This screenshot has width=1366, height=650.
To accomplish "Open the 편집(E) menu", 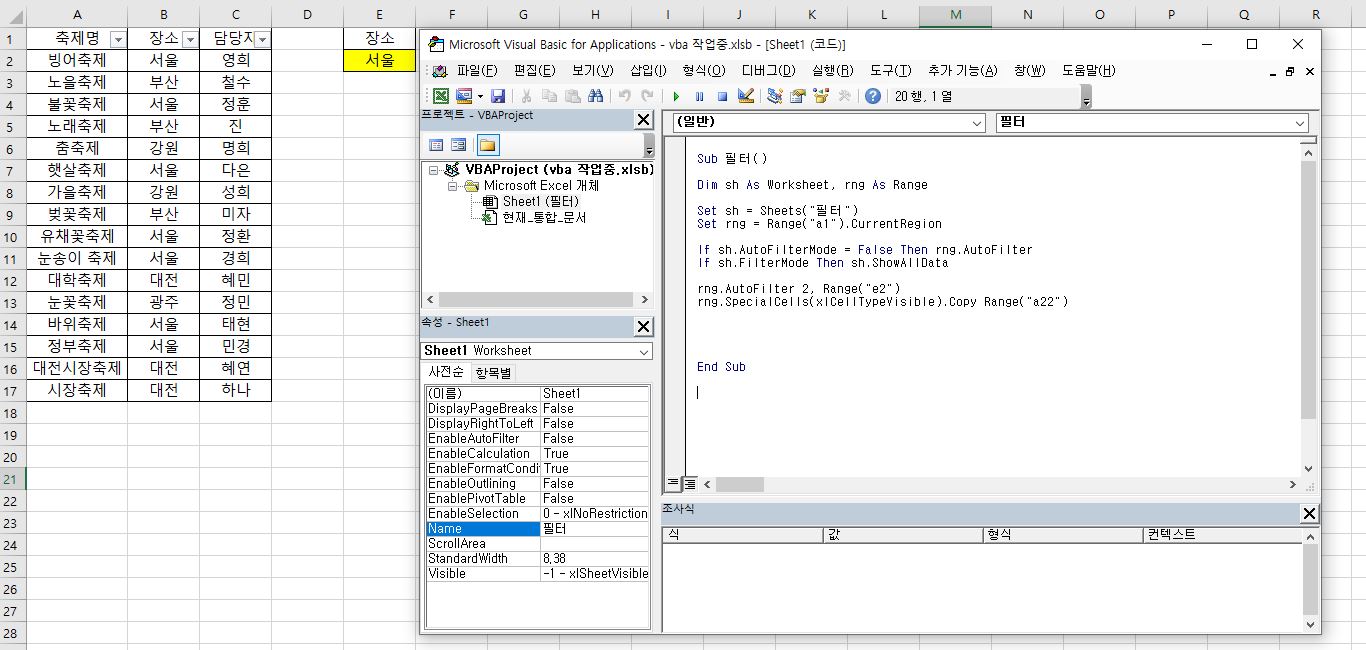I will 534,71.
